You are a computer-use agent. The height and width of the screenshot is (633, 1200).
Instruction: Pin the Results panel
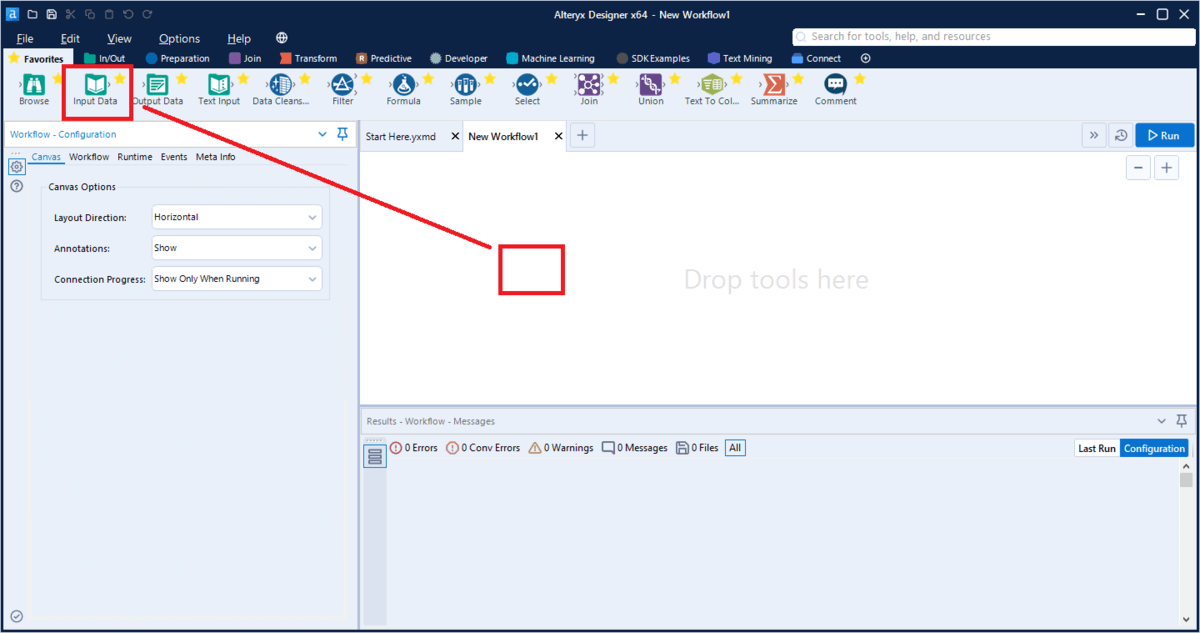[x=1181, y=421]
